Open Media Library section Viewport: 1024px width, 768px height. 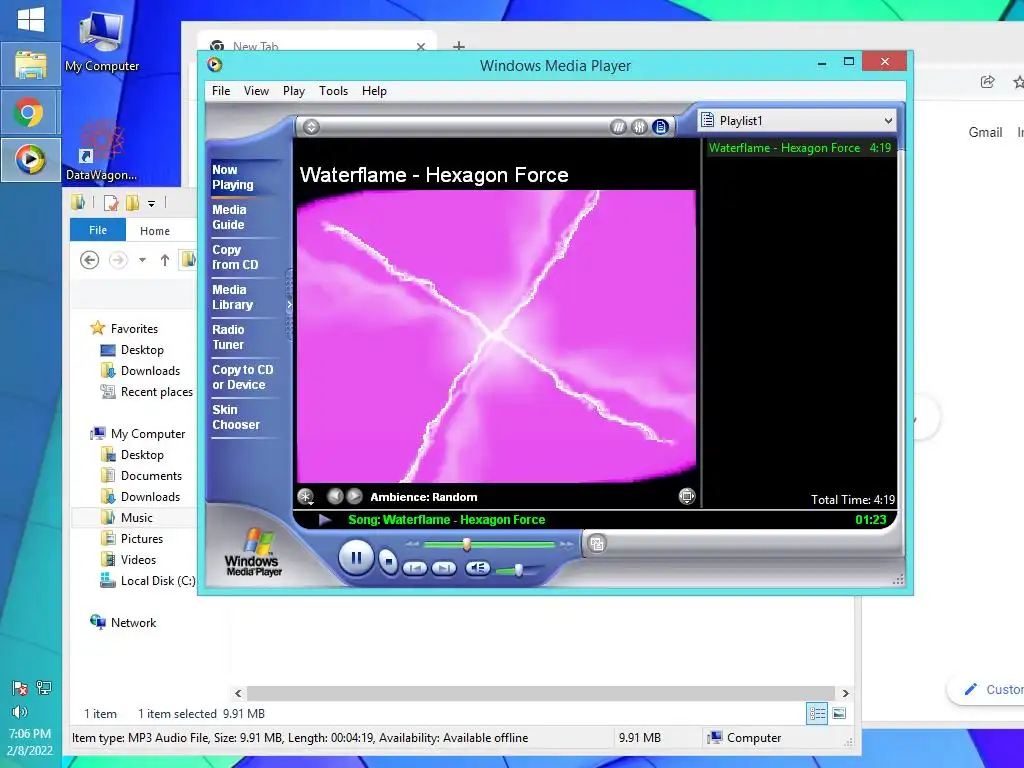tap(232, 297)
